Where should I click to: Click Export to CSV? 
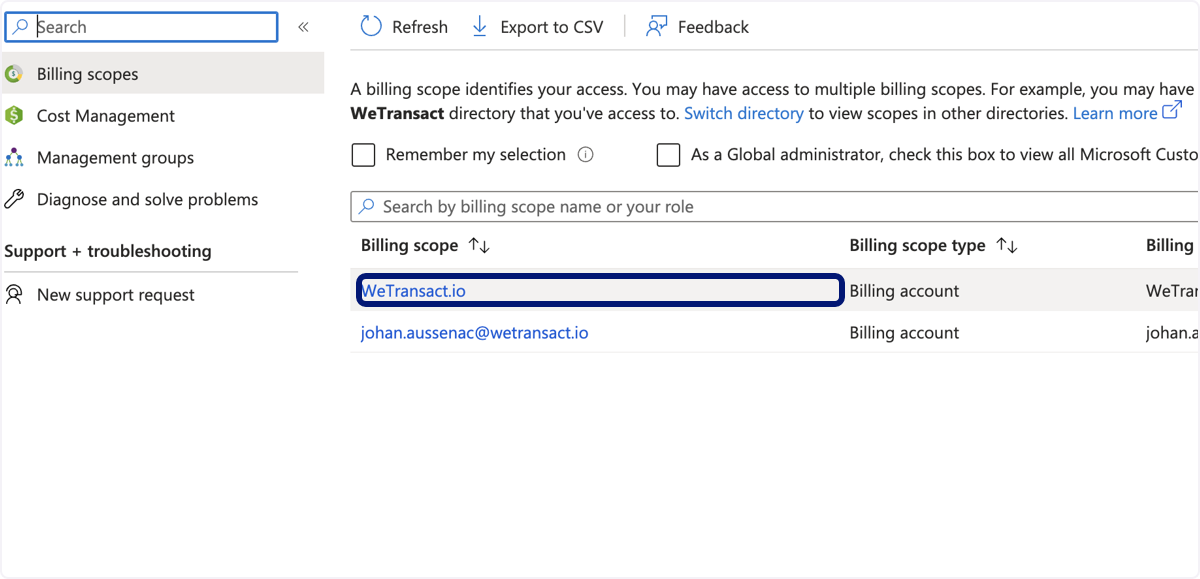click(x=537, y=27)
